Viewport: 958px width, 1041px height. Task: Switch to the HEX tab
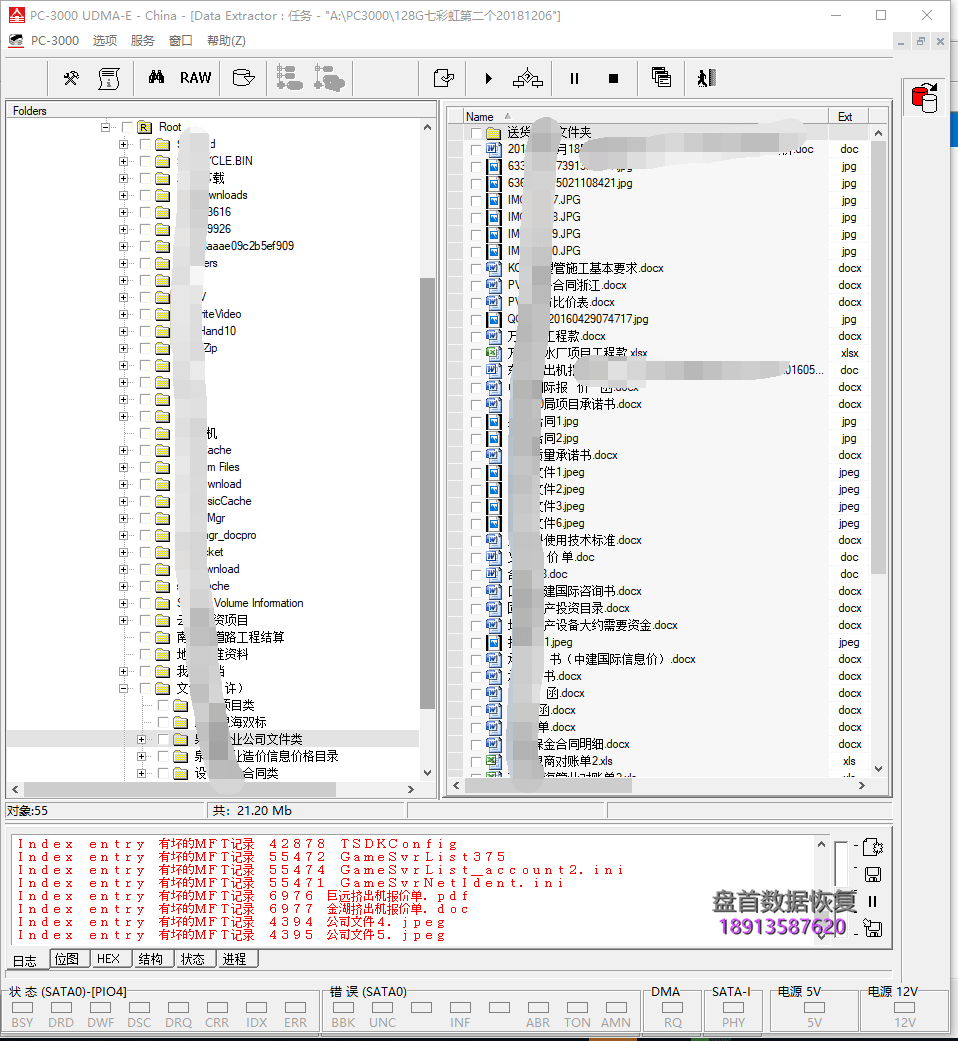108,959
